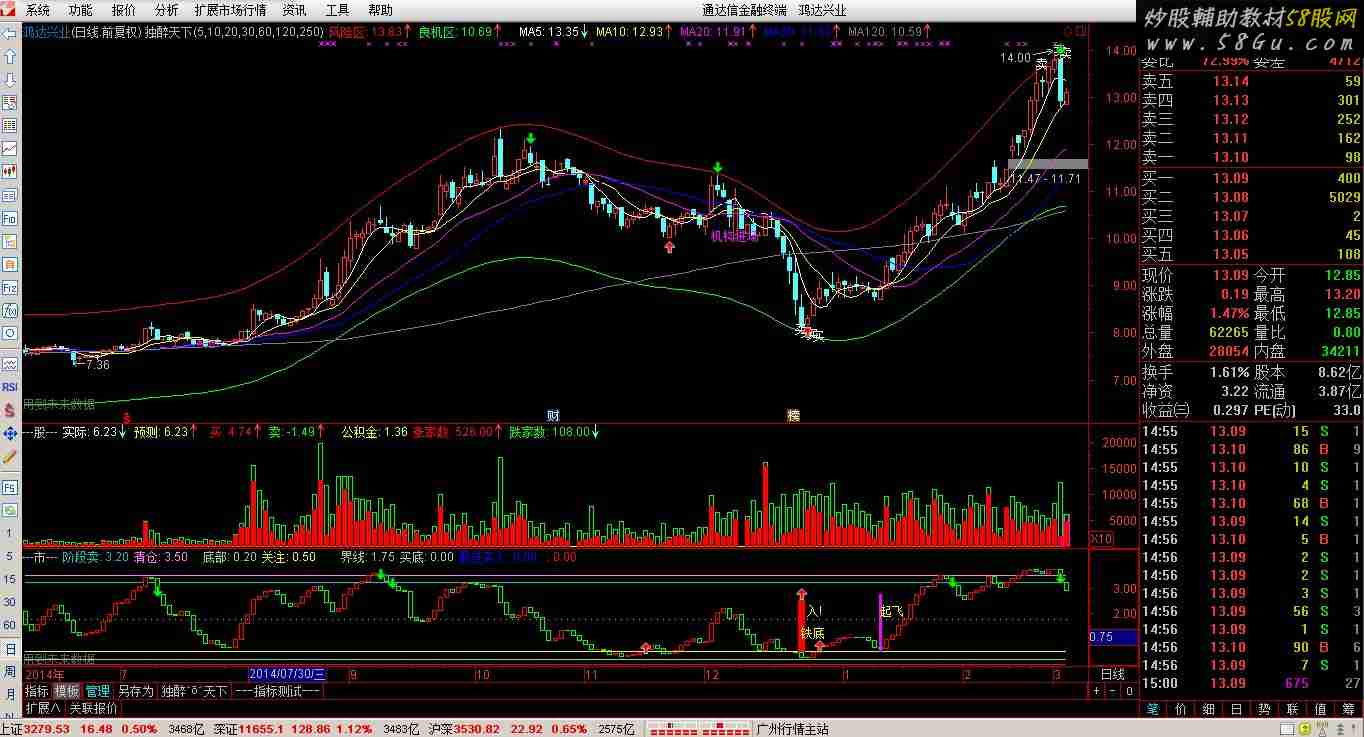1364x737 pixels.
Task: Select 细 tab in tick panel
Action: click(1209, 708)
